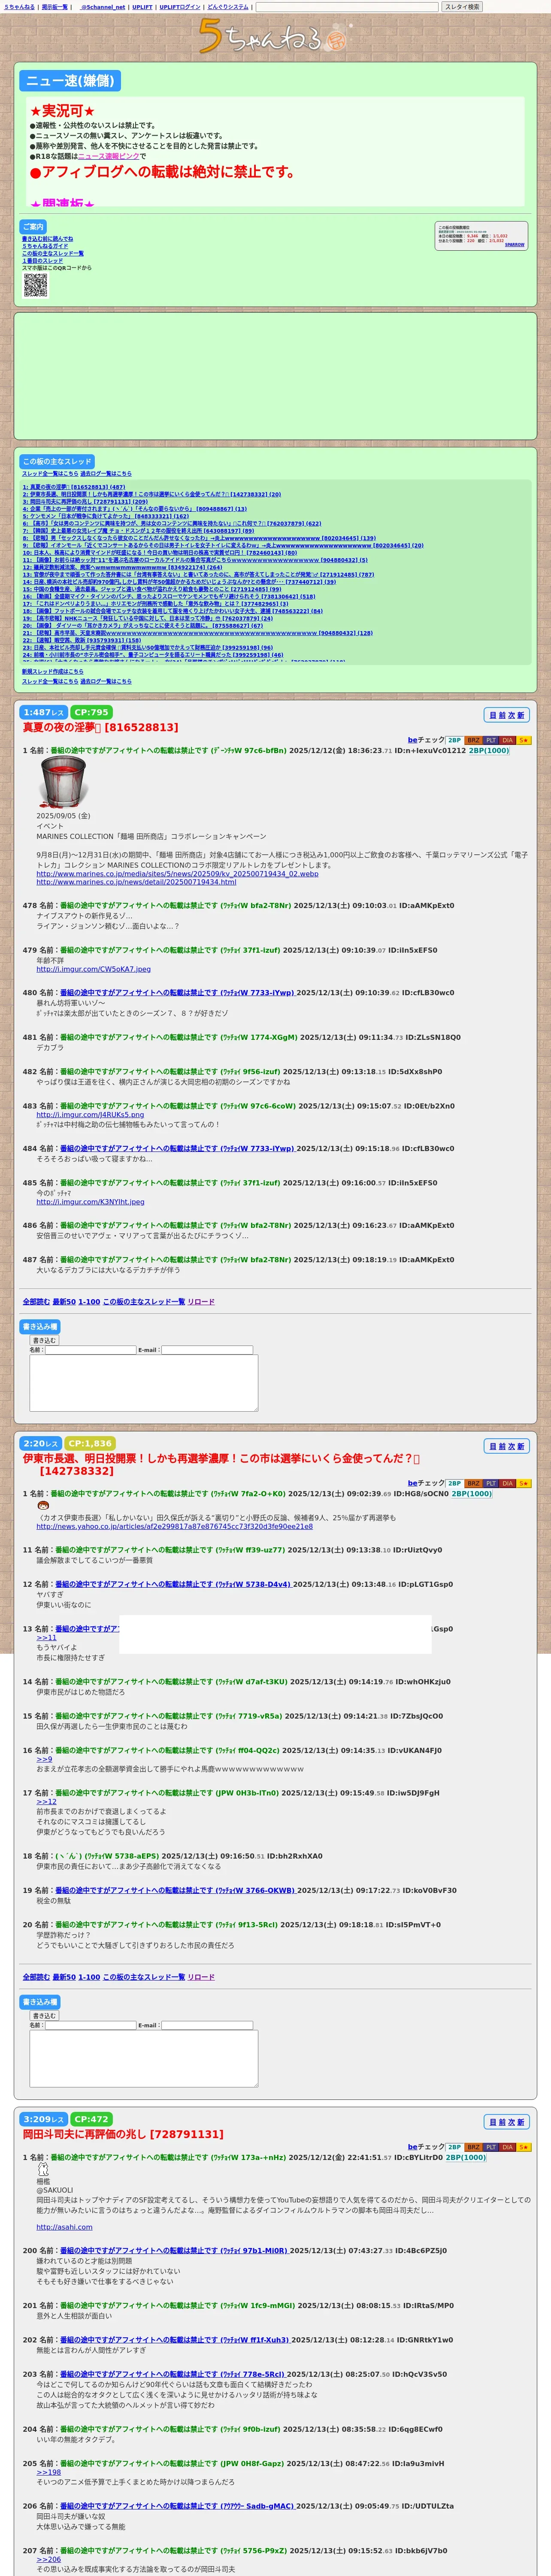Click 1-100 below the 伊東市長選 thread
551x2576 pixels.
pos(89,1977)
